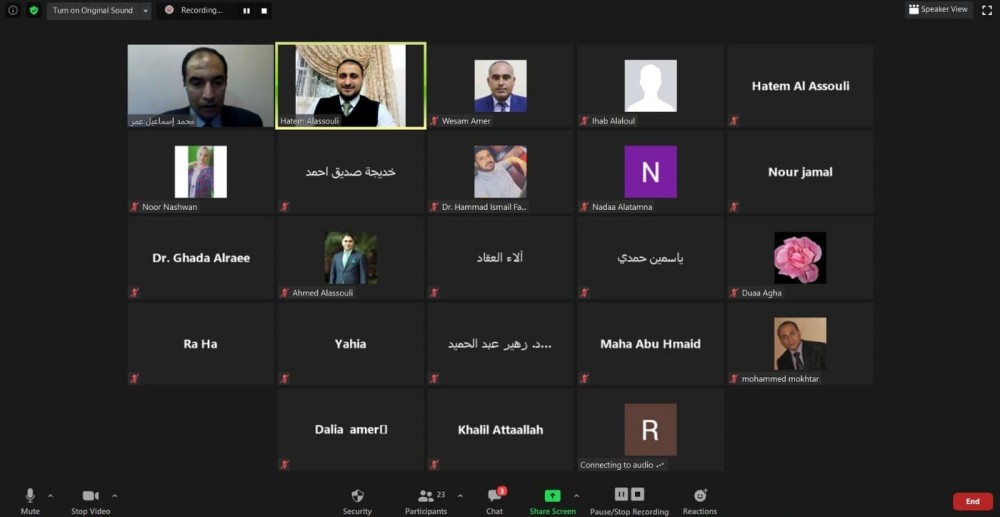Enter full screen mode
Image resolution: width=1000 pixels, height=517 pixels.
click(987, 10)
